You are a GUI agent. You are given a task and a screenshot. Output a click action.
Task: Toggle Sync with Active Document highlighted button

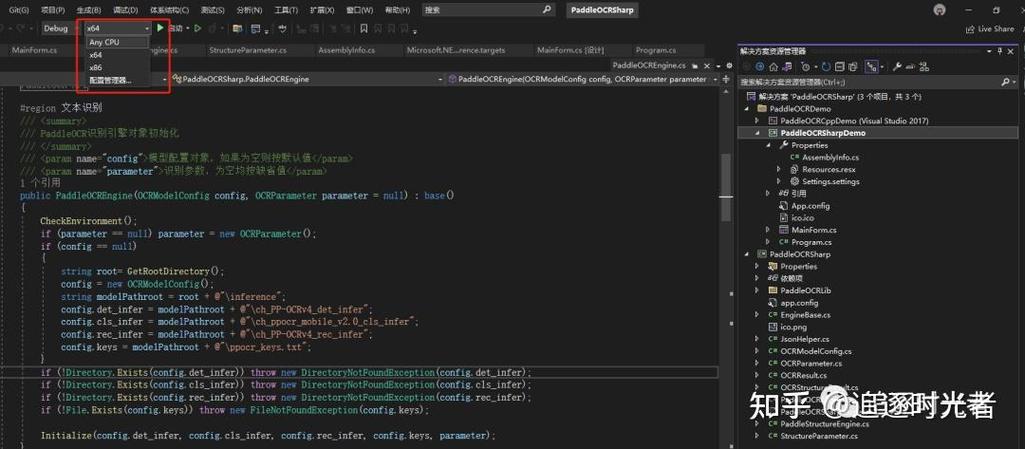871,66
